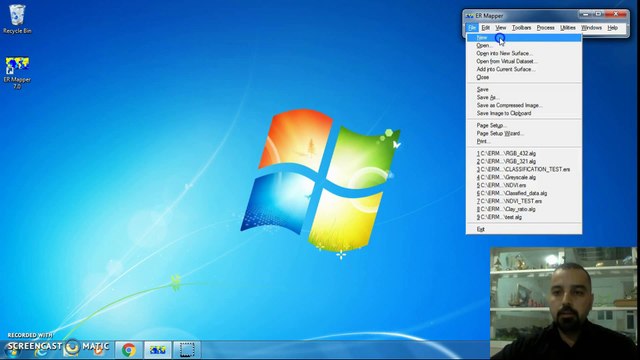Select Add into Current Surface...
Viewport: 640px width, 360px height.
[x=524, y=69]
